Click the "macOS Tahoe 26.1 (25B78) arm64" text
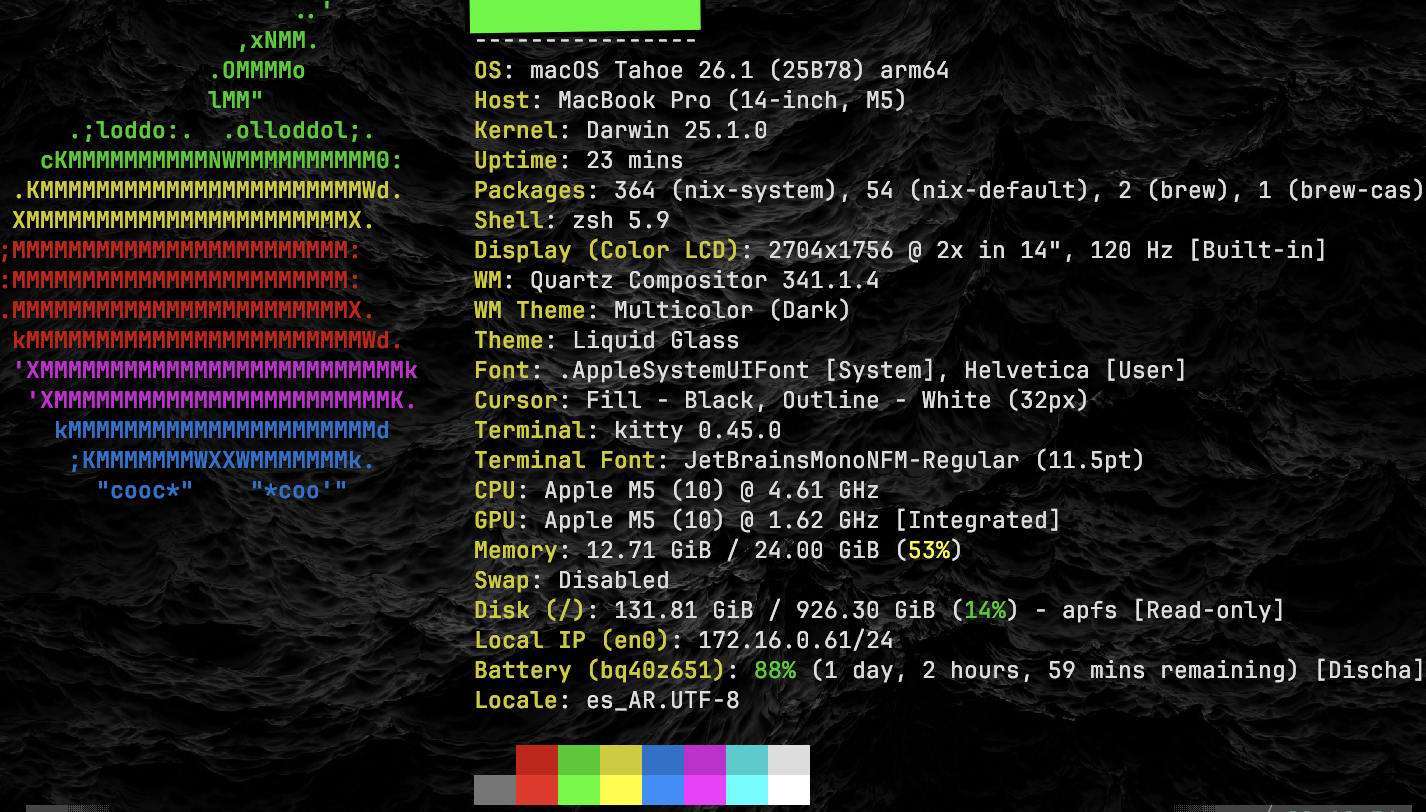Image resolution: width=1426 pixels, height=812 pixels. tap(740, 70)
